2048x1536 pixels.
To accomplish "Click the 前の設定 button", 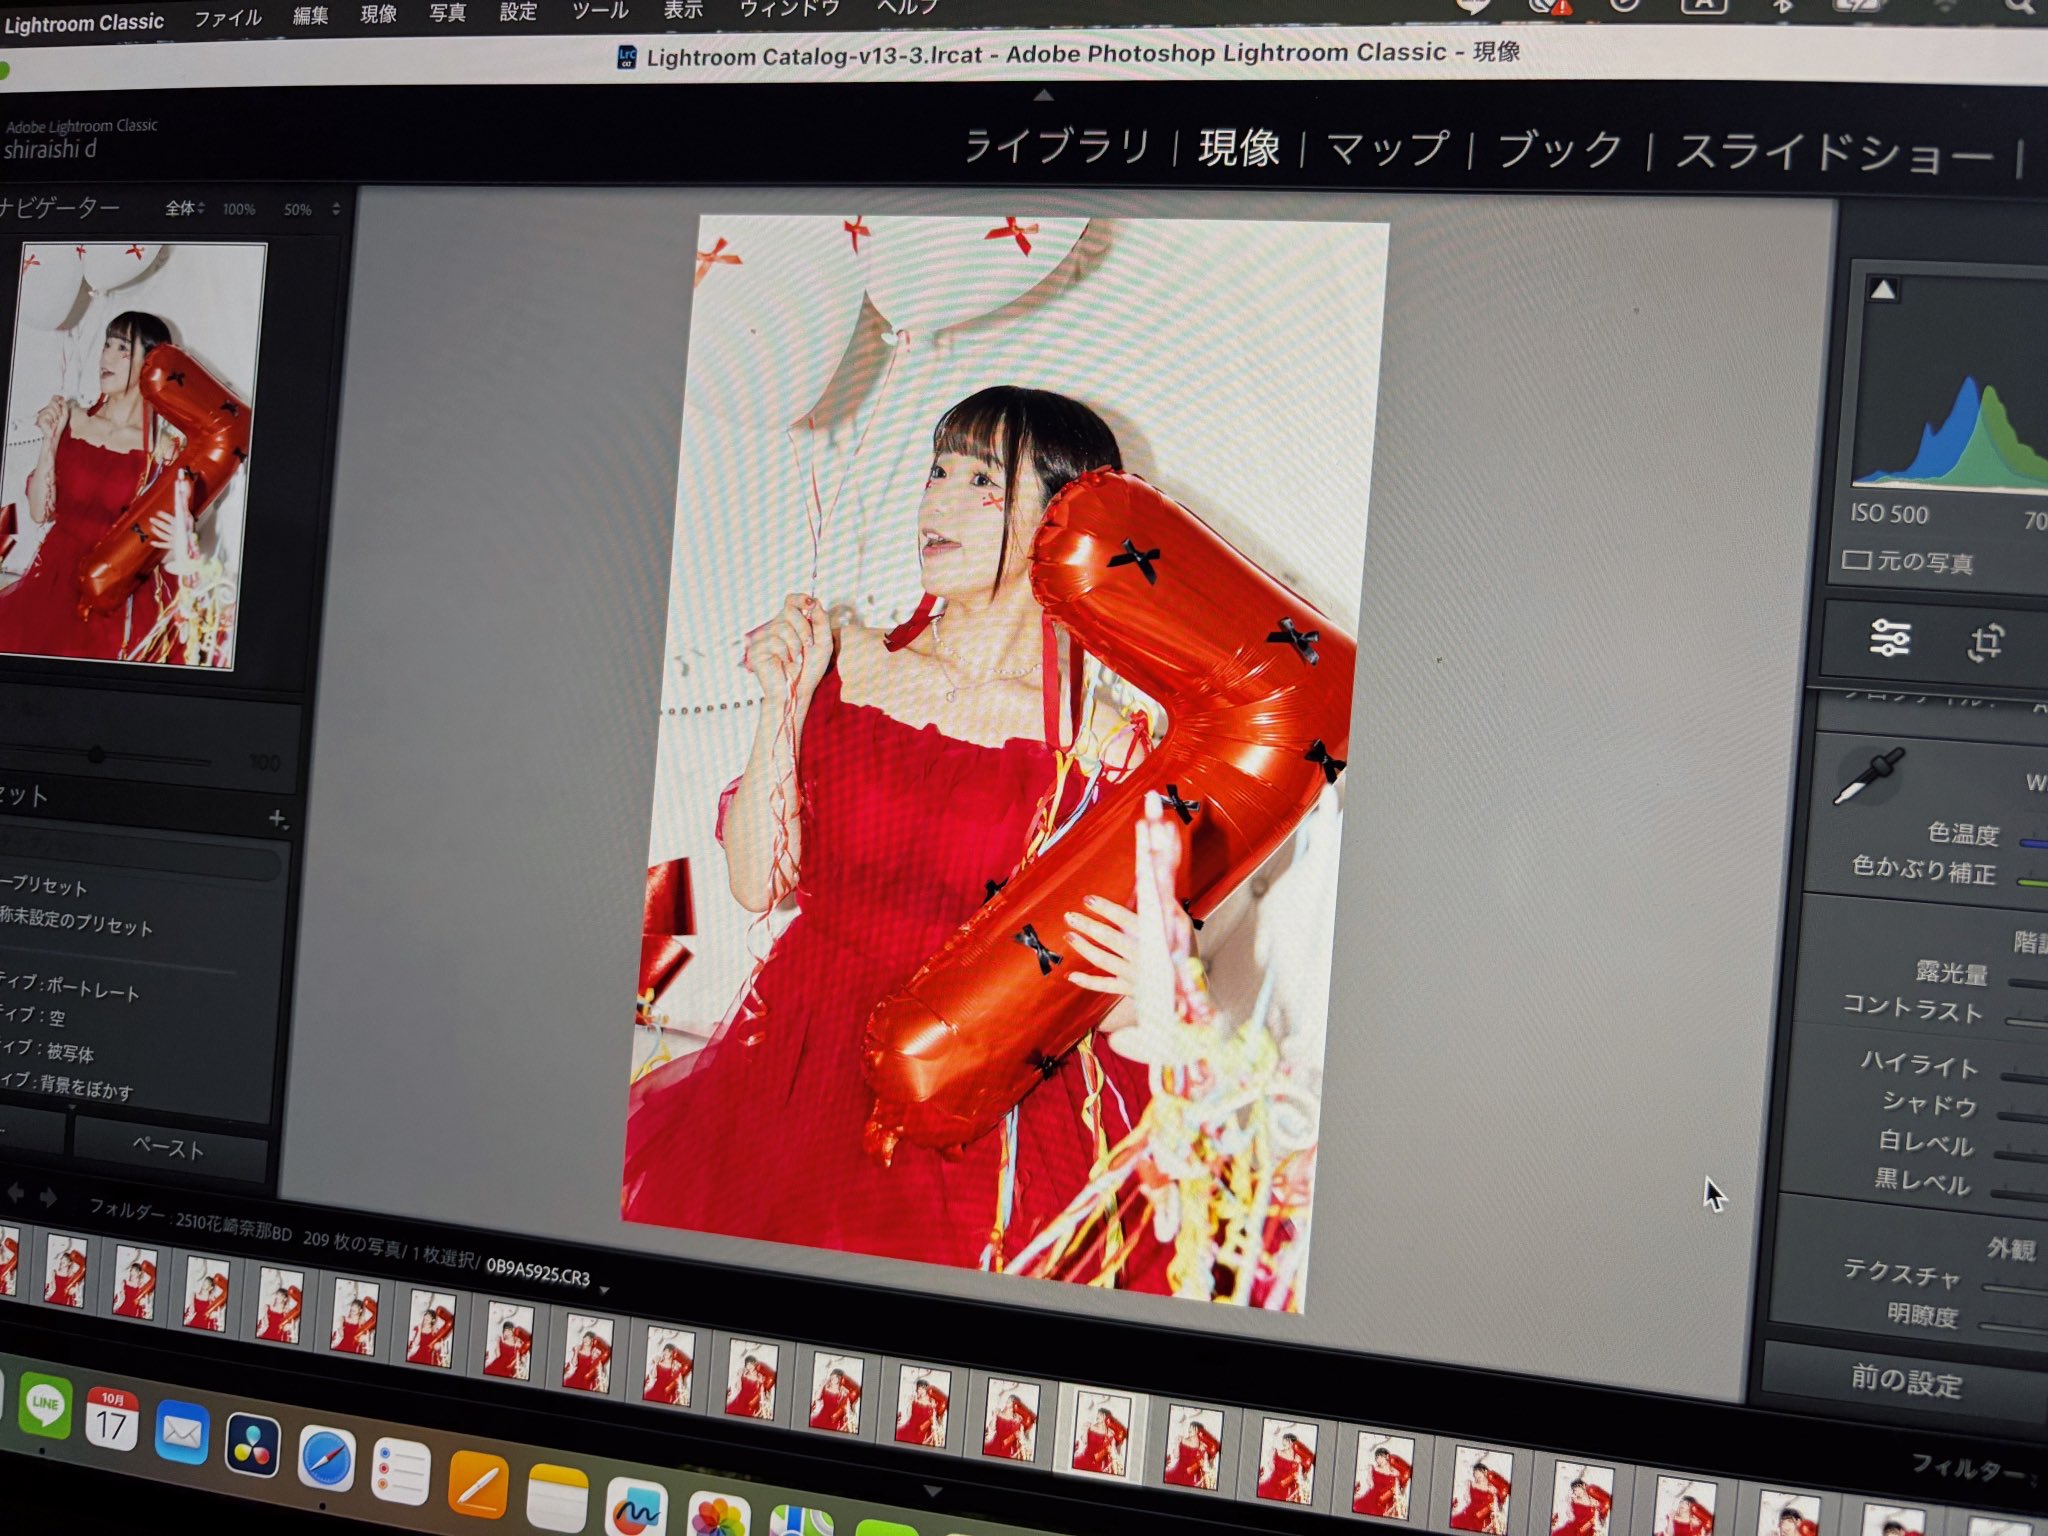I will 1905,1380.
